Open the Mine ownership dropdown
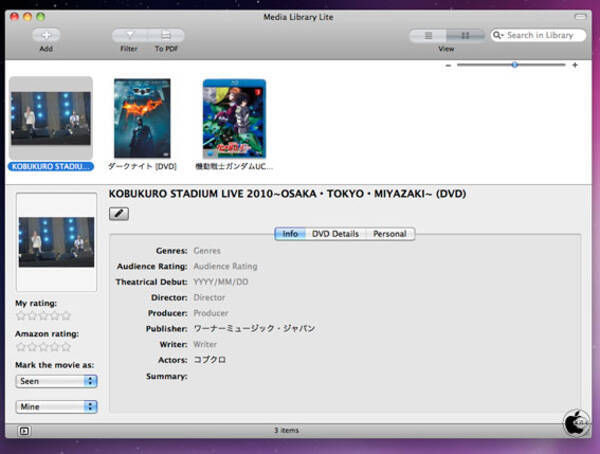The height and width of the screenshot is (454, 600). coord(56,407)
